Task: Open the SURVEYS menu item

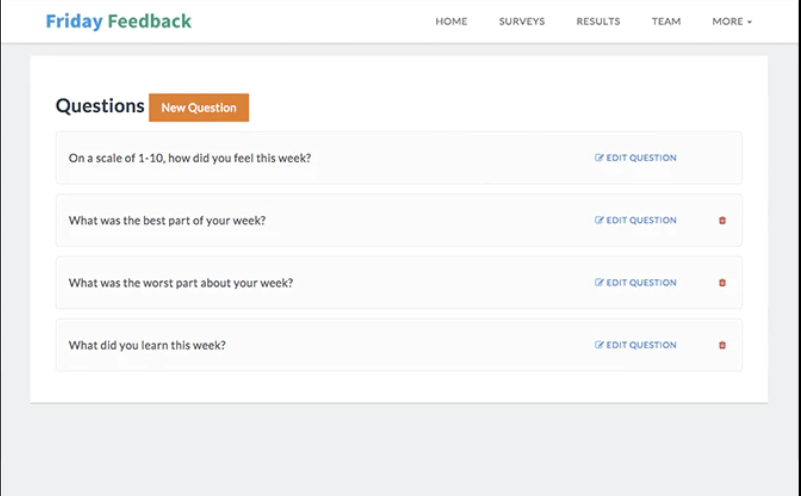Action: (522, 21)
